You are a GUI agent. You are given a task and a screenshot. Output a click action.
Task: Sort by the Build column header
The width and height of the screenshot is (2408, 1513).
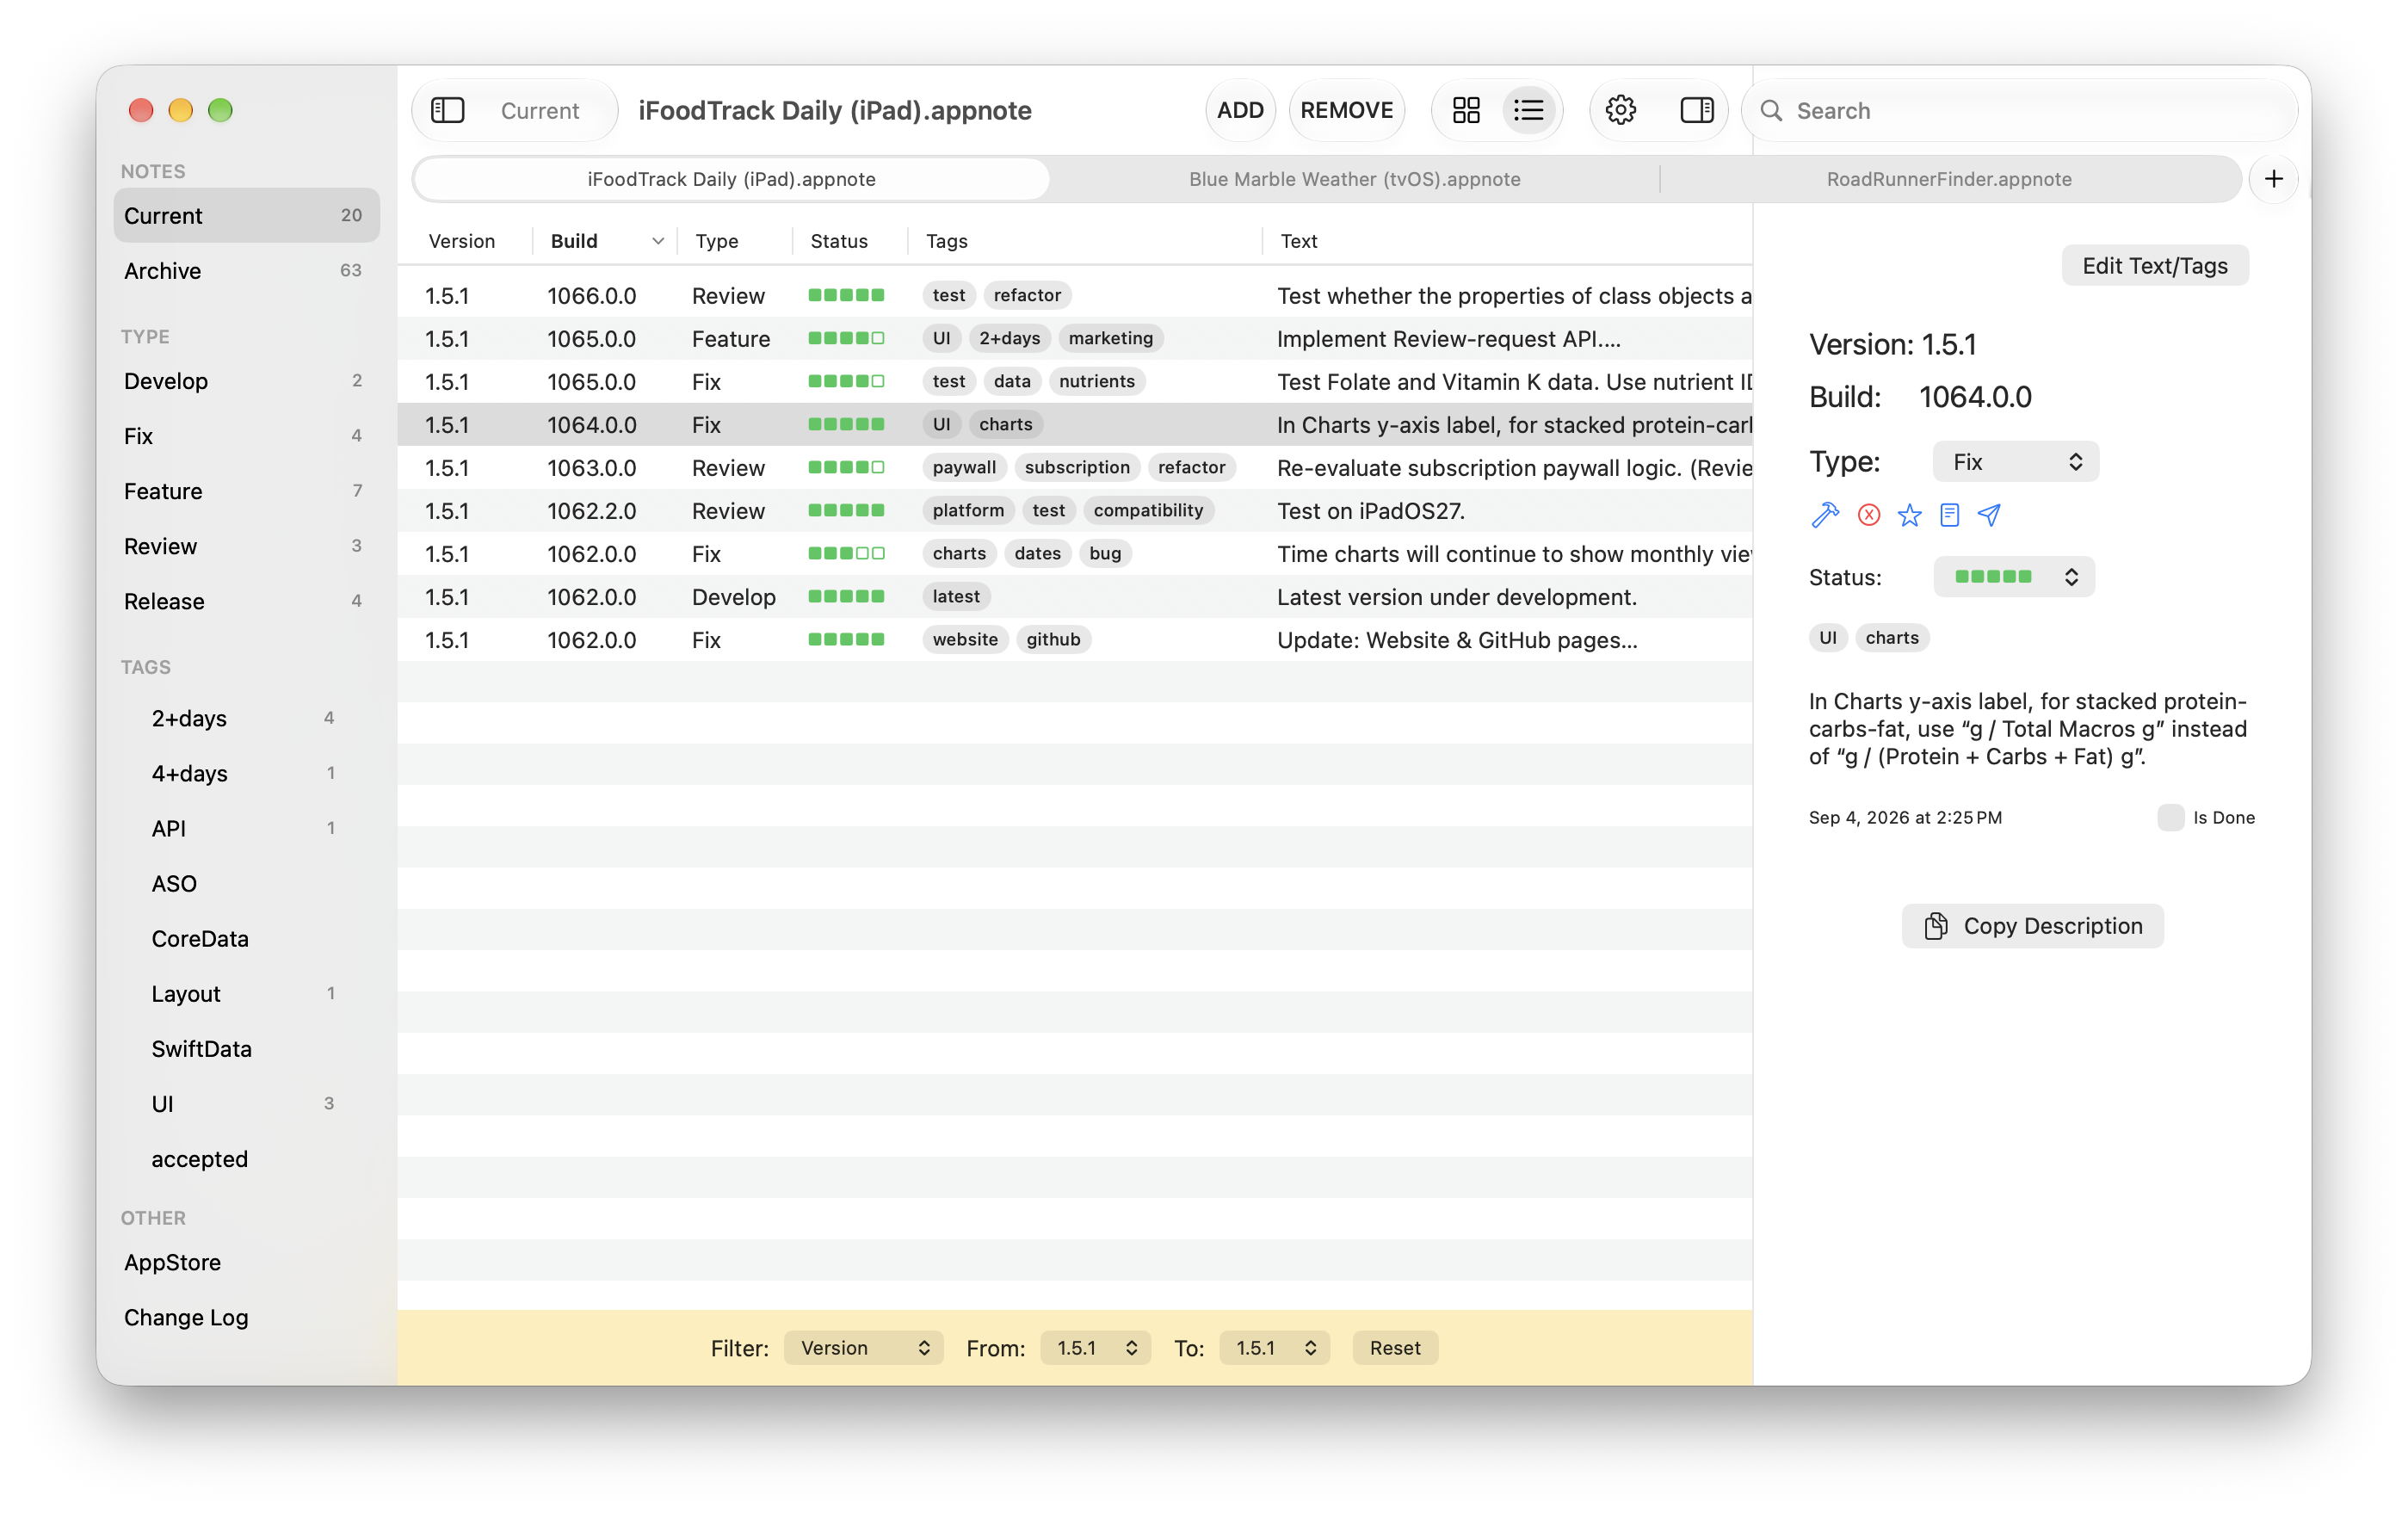pyautogui.click(x=605, y=241)
